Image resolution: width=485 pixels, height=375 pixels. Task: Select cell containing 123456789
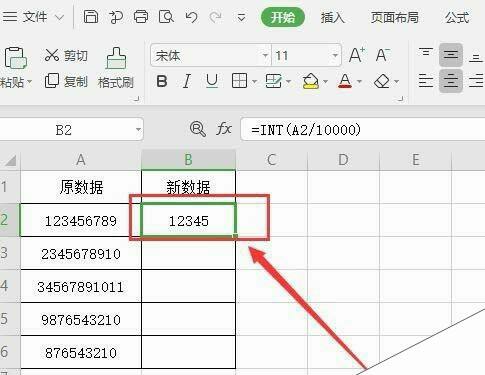81,221
